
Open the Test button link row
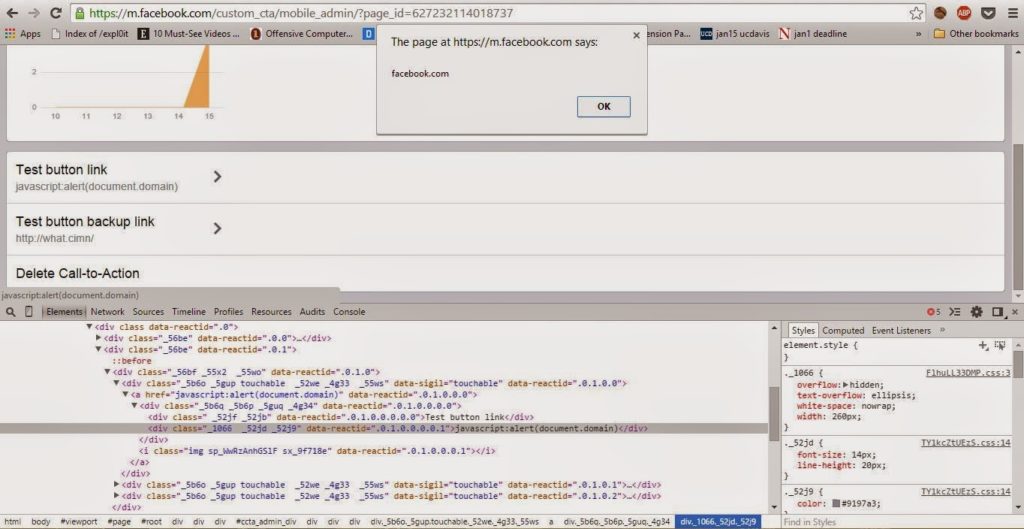pyautogui.click(x=505, y=177)
